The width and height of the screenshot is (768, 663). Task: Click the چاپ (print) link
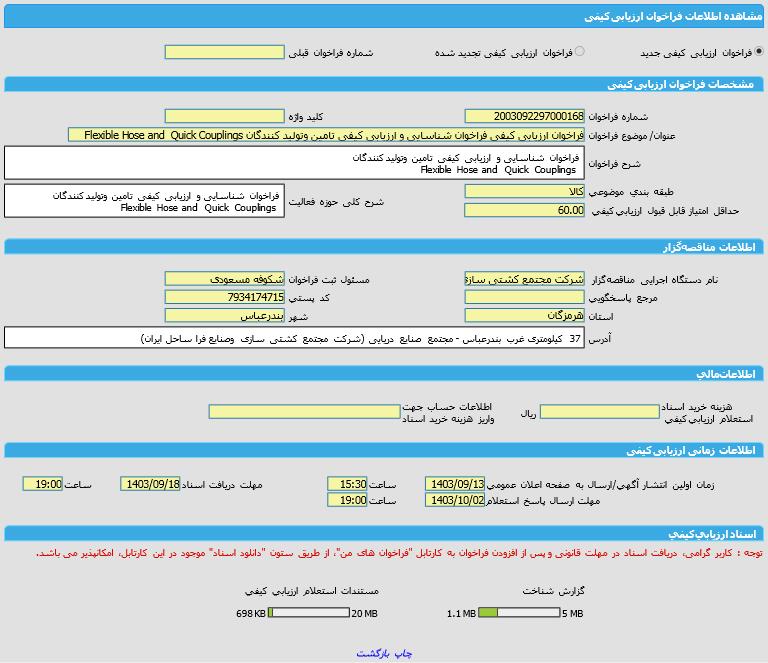tap(402, 652)
